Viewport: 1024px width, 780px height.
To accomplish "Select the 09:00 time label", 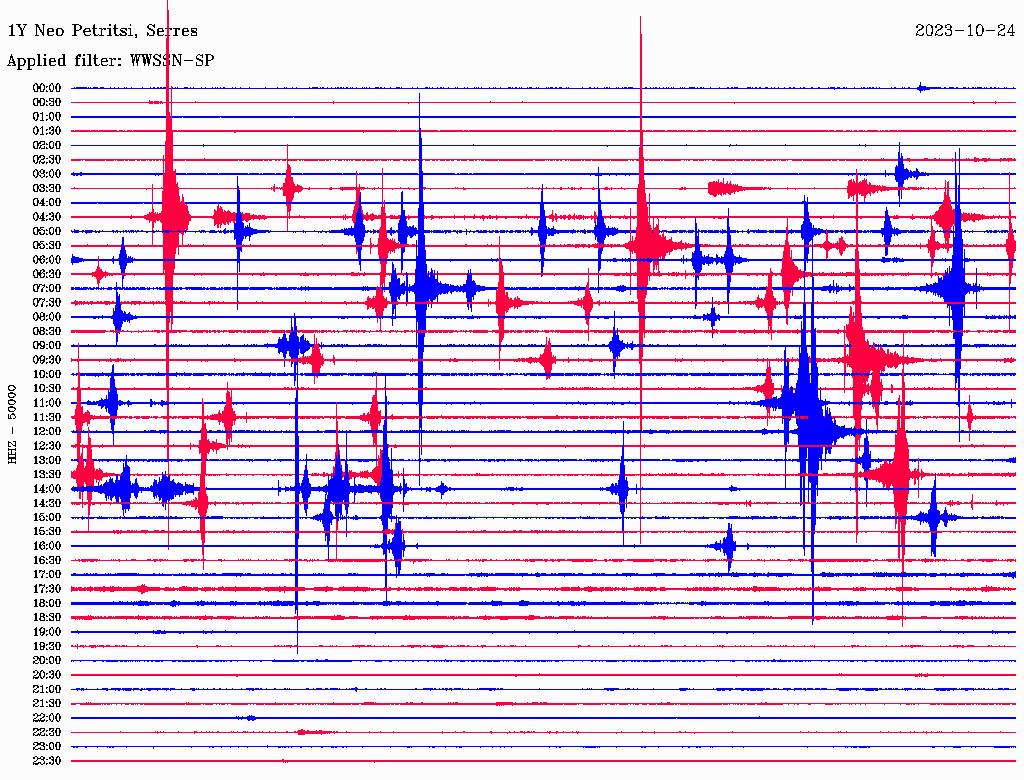I will coord(47,346).
